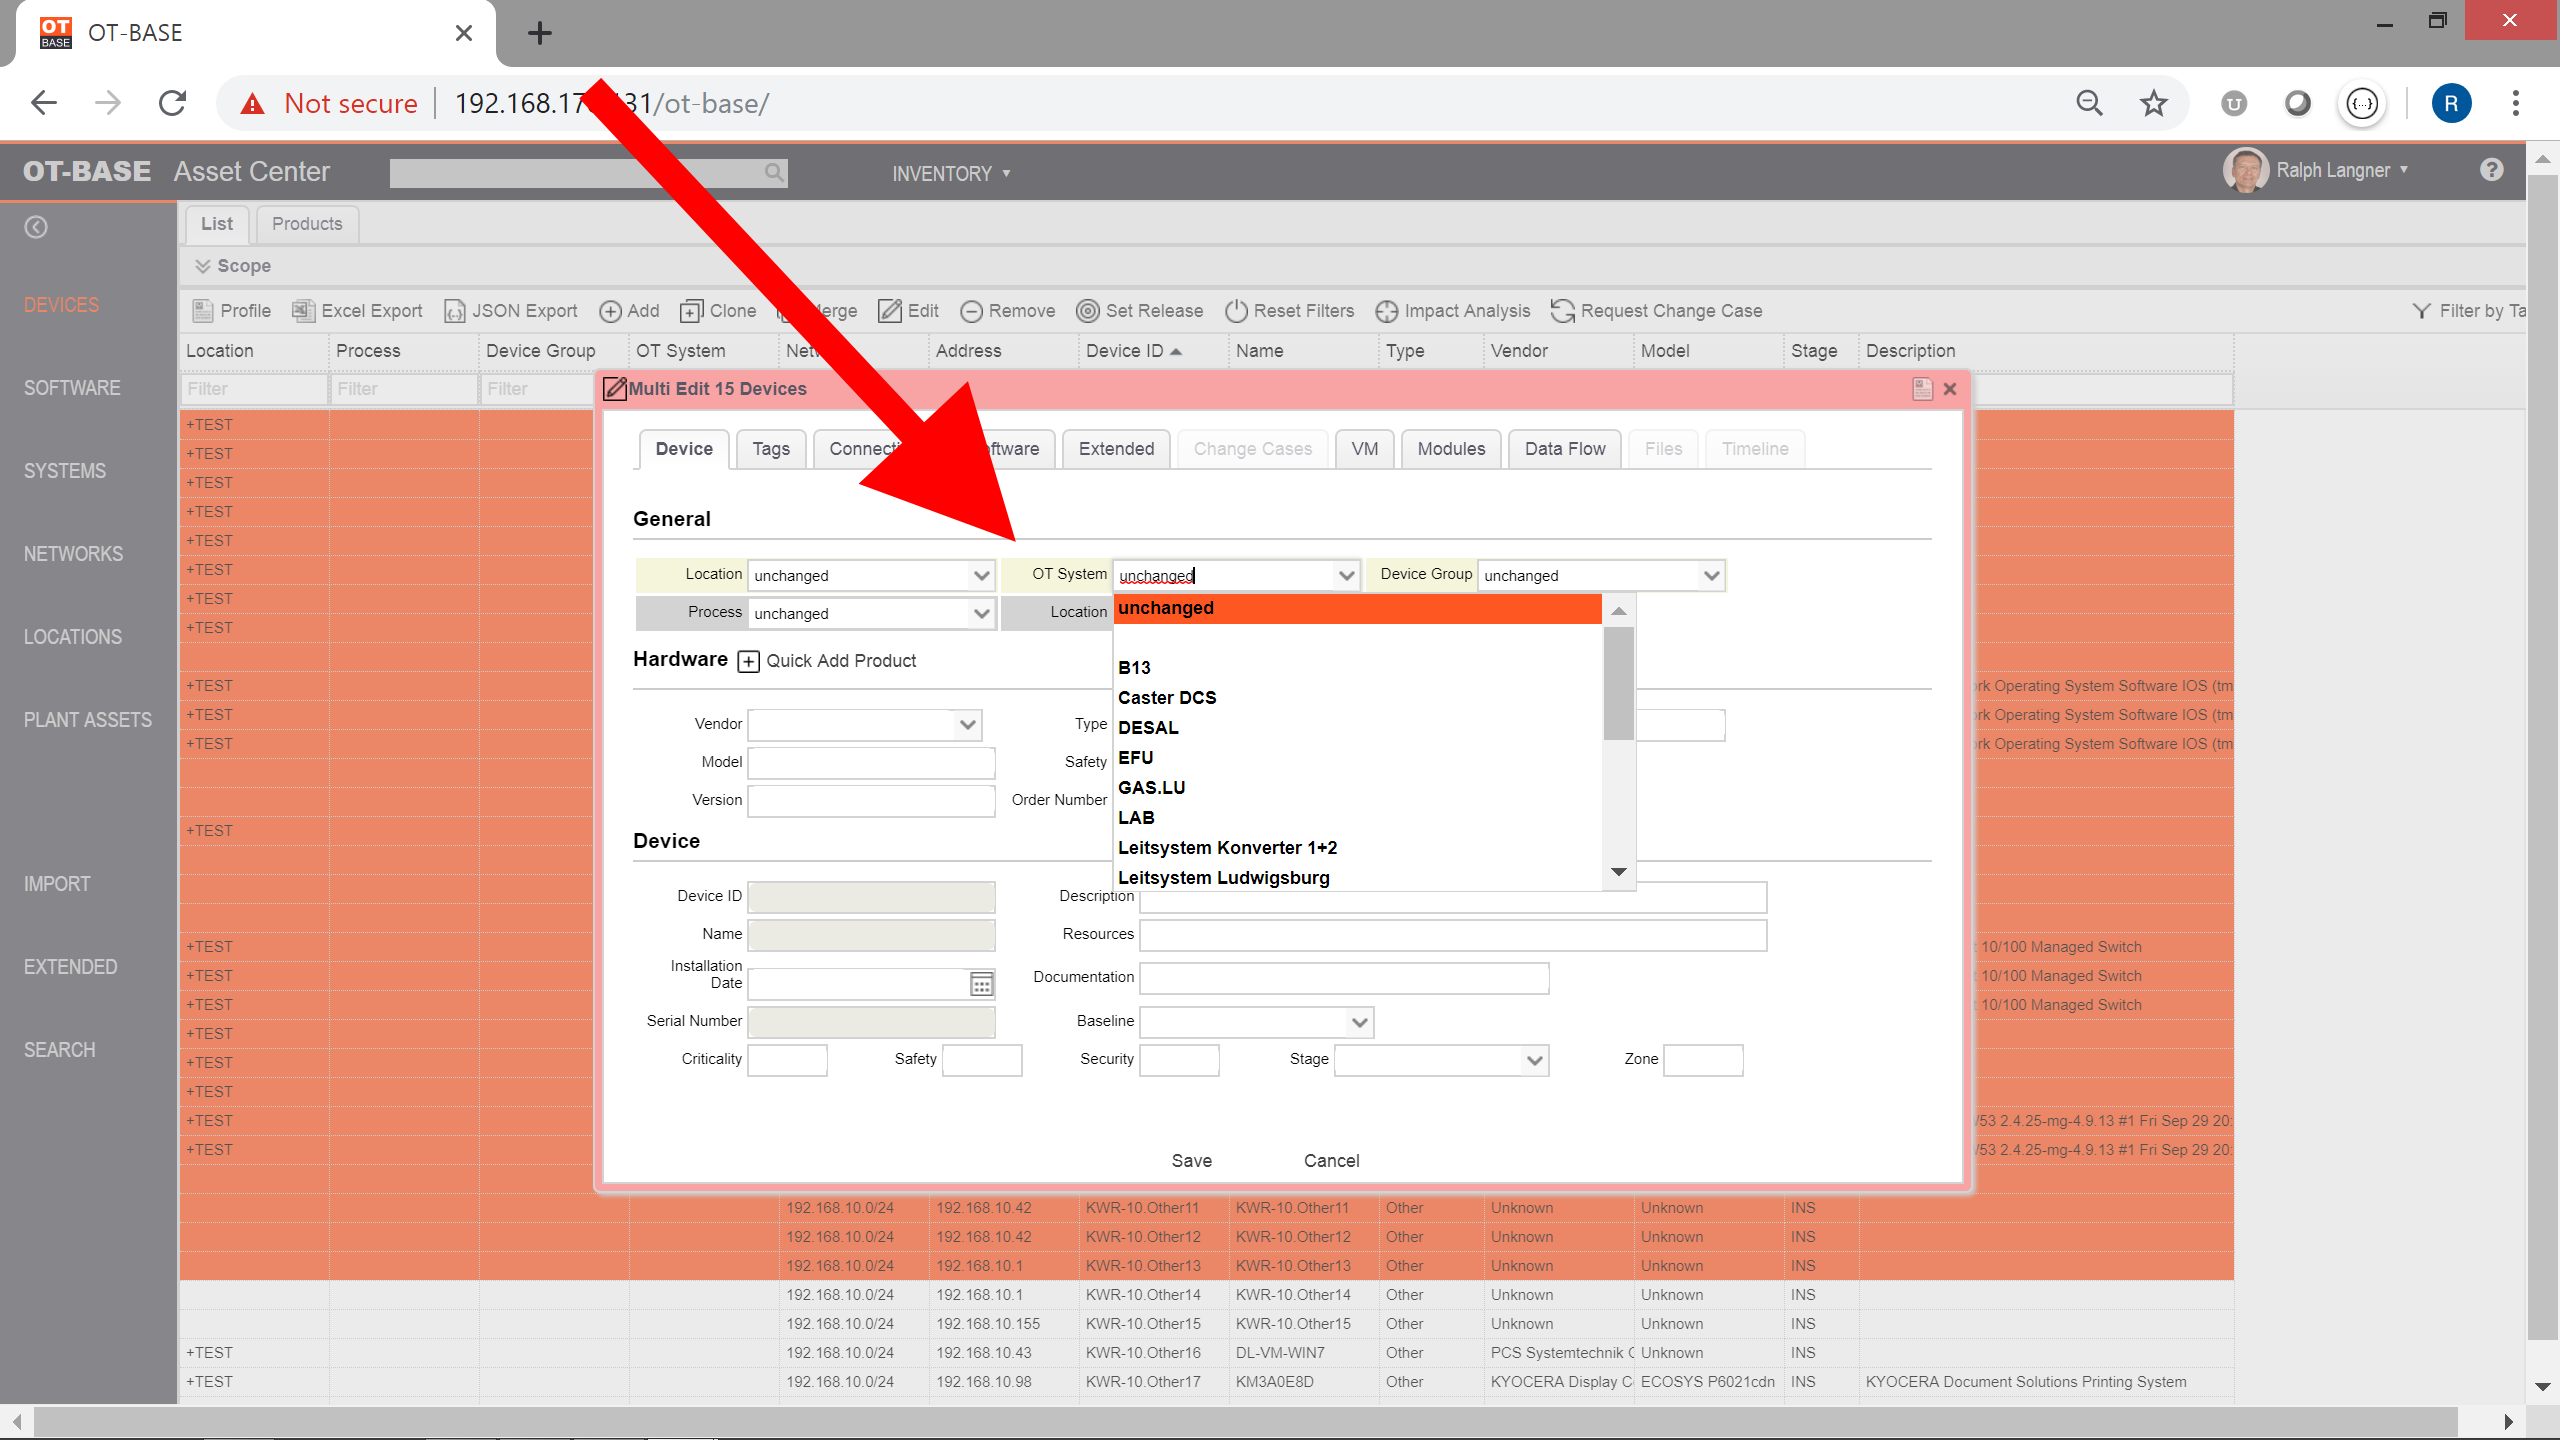Click Excel Export in the toolbar
The height and width of the screenshot is (1440, 2560).
pyautogui.click(x=357, y=311)
